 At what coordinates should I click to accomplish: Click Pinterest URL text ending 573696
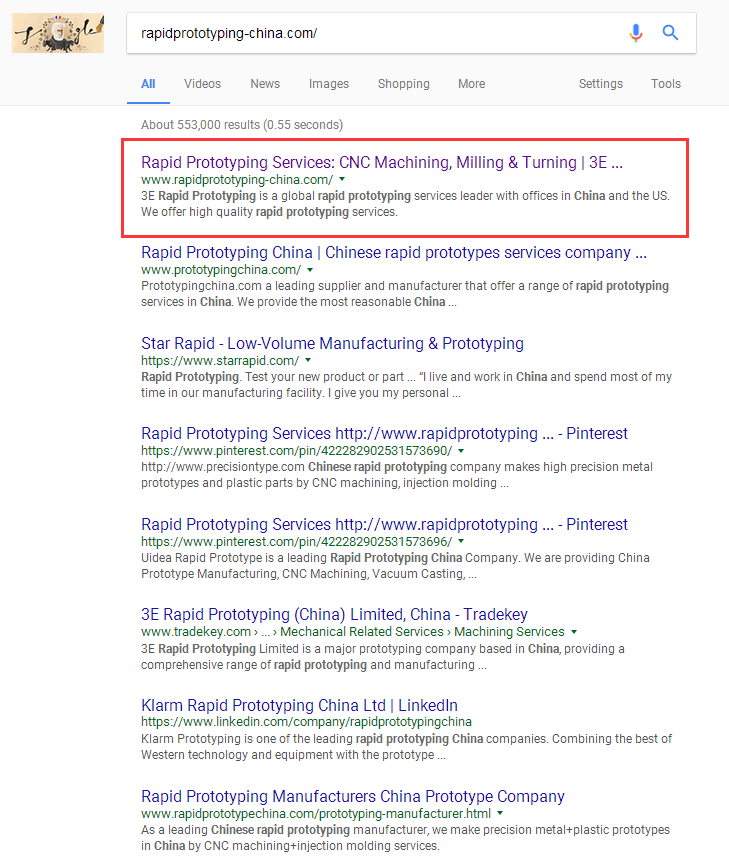(296, 541)
